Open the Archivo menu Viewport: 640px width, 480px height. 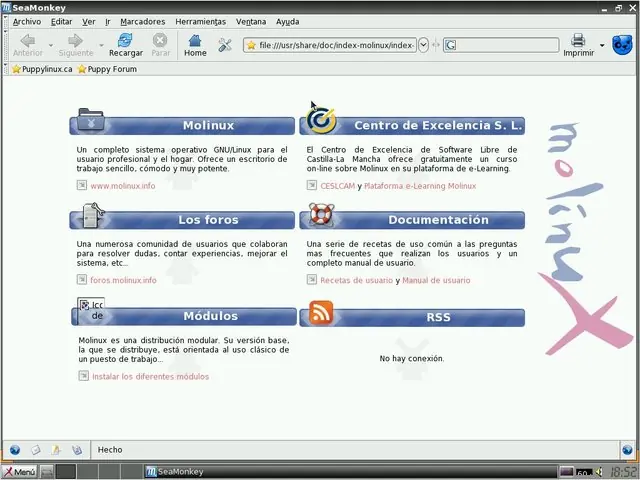(27, 22)
